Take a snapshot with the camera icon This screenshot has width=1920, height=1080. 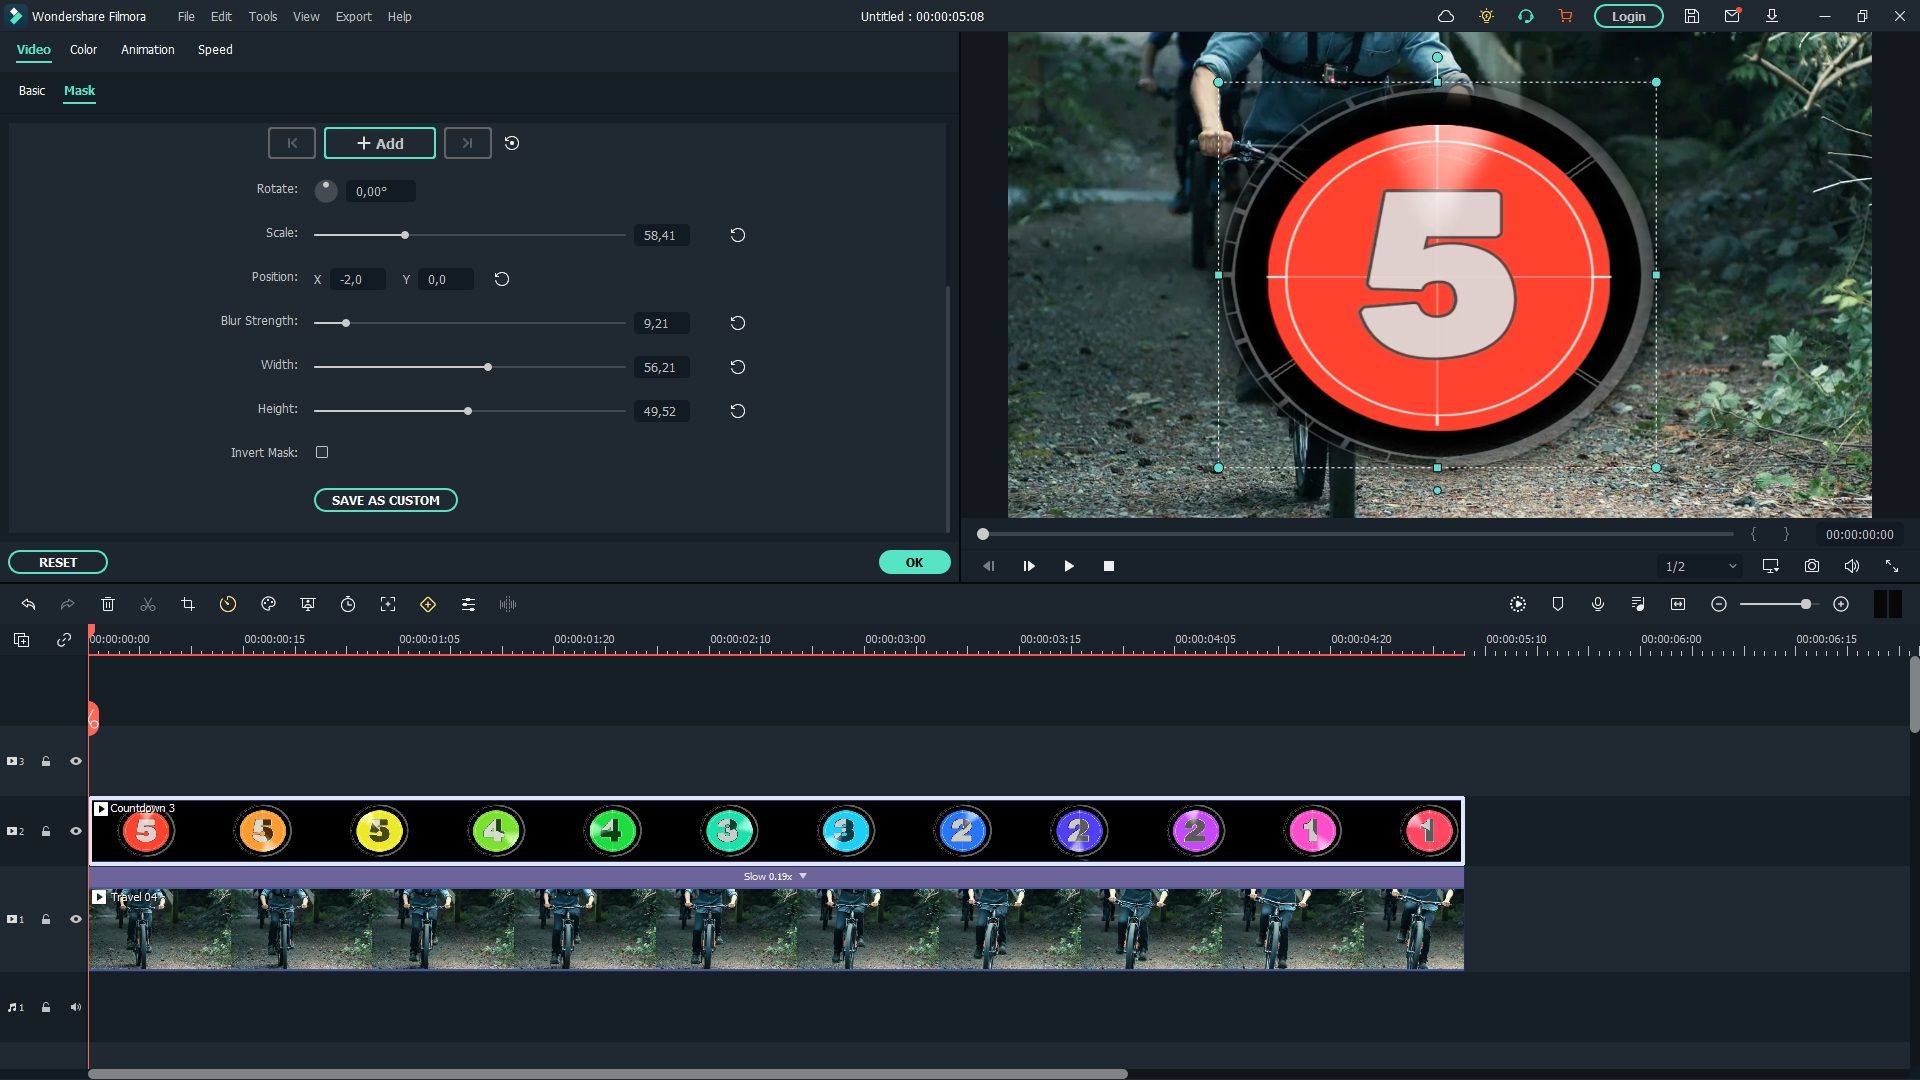pyautogui.click(x=1811, y=566)
